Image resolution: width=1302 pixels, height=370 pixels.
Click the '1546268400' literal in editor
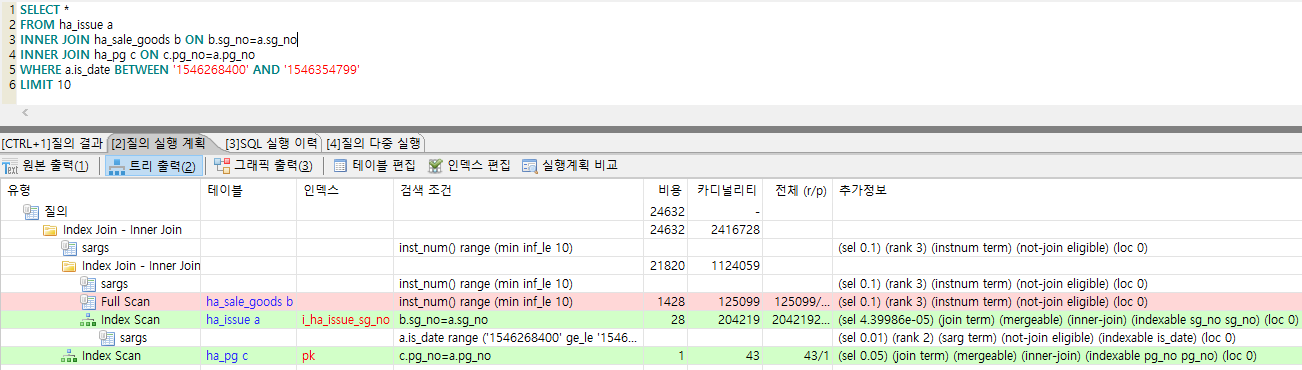[211, 70]
